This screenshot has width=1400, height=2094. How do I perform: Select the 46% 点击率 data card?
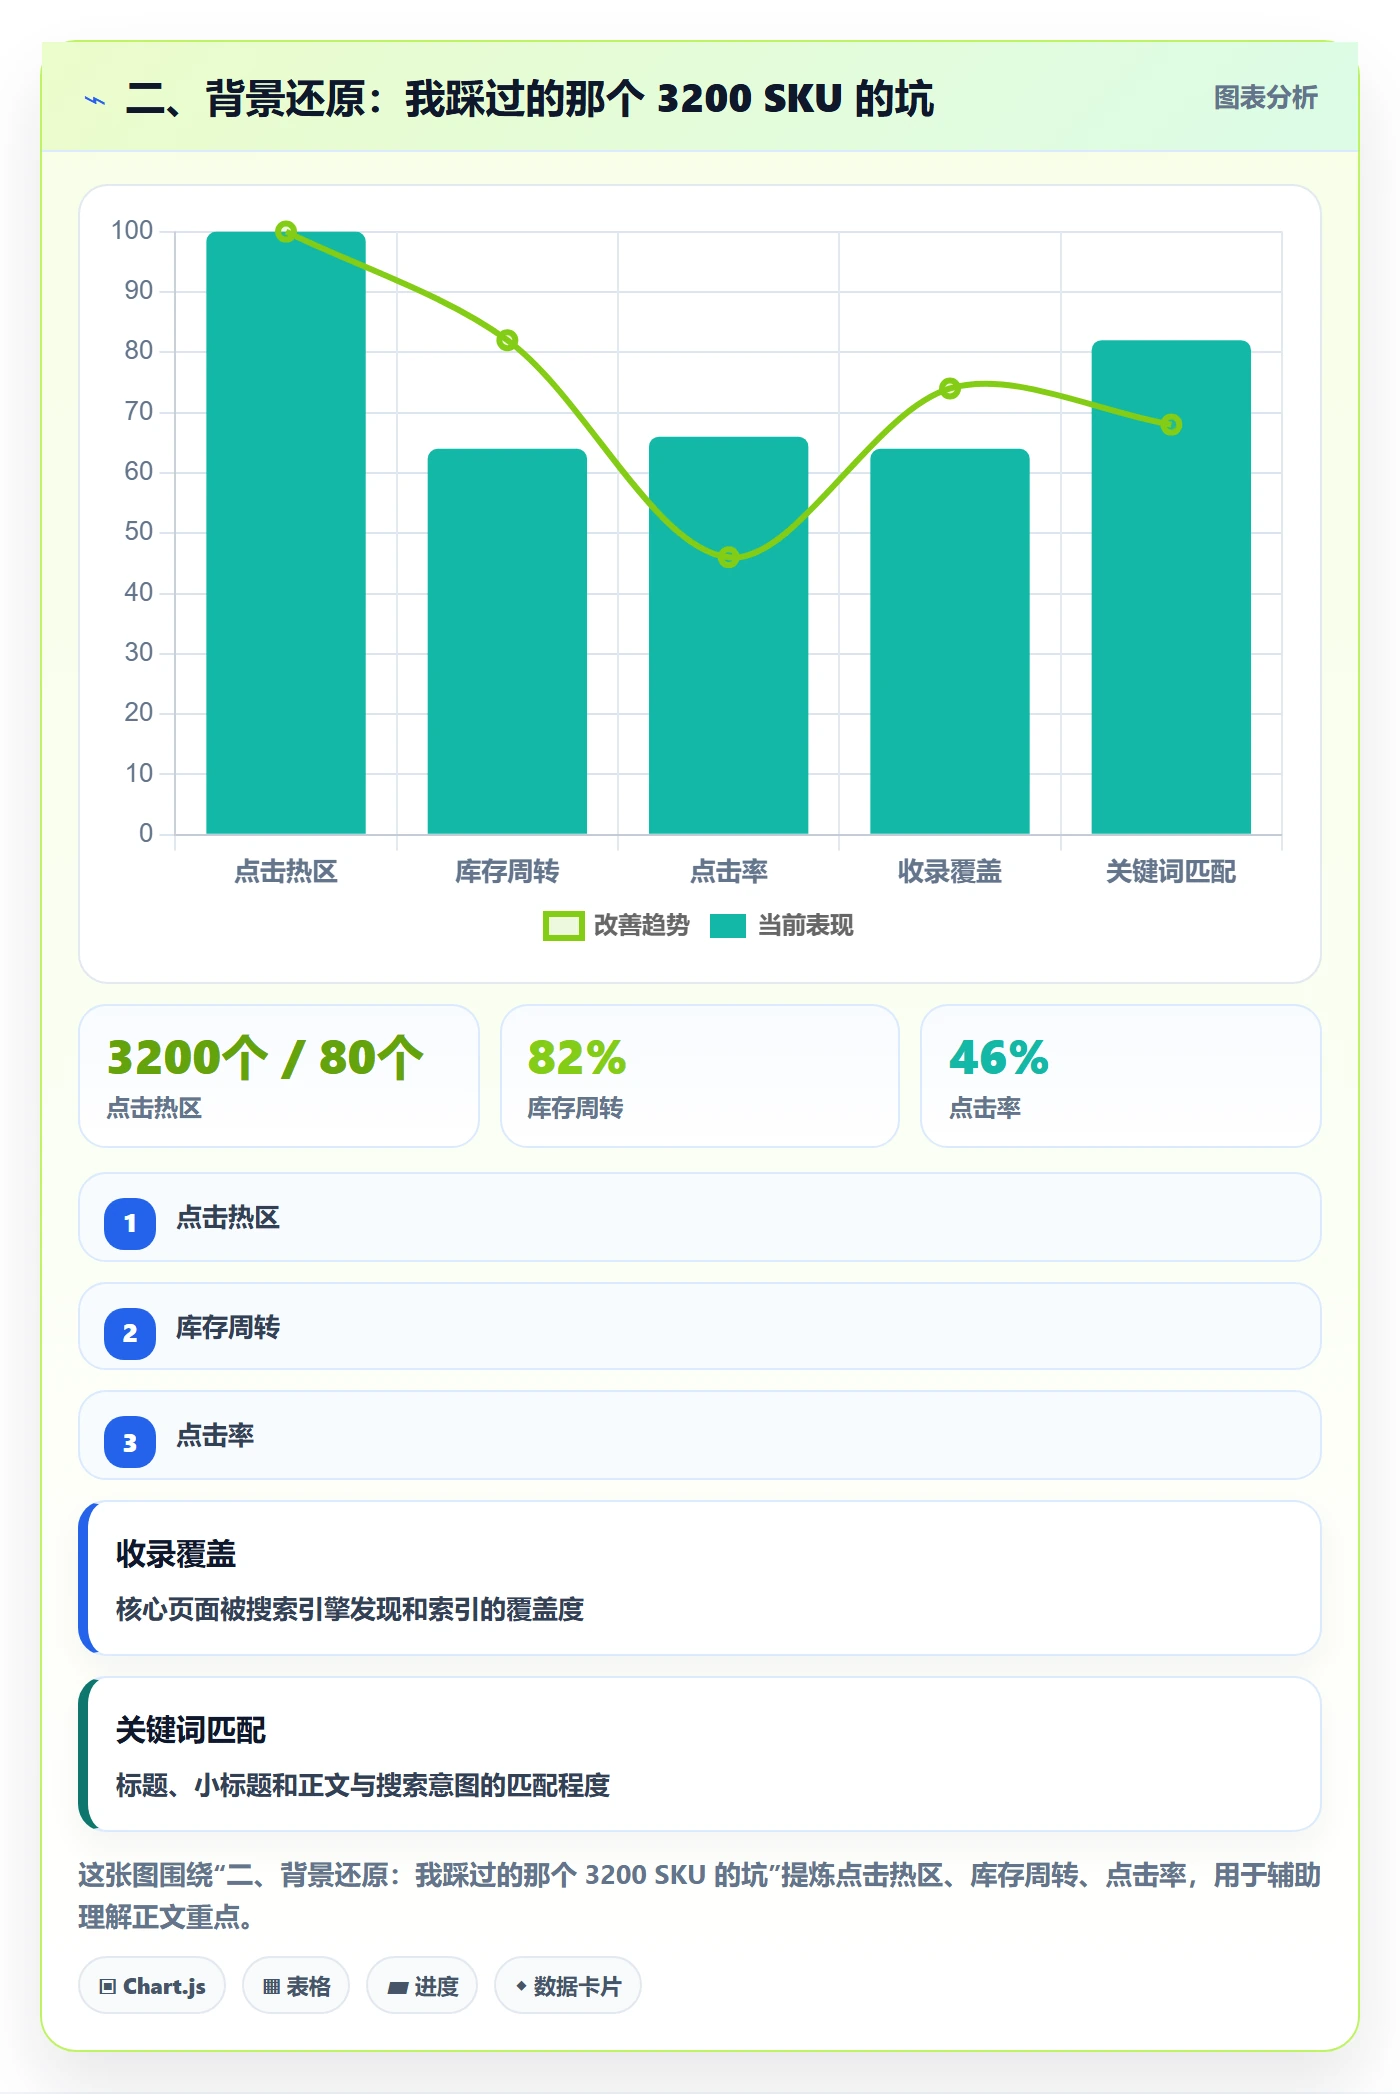coord(1121,1076)
